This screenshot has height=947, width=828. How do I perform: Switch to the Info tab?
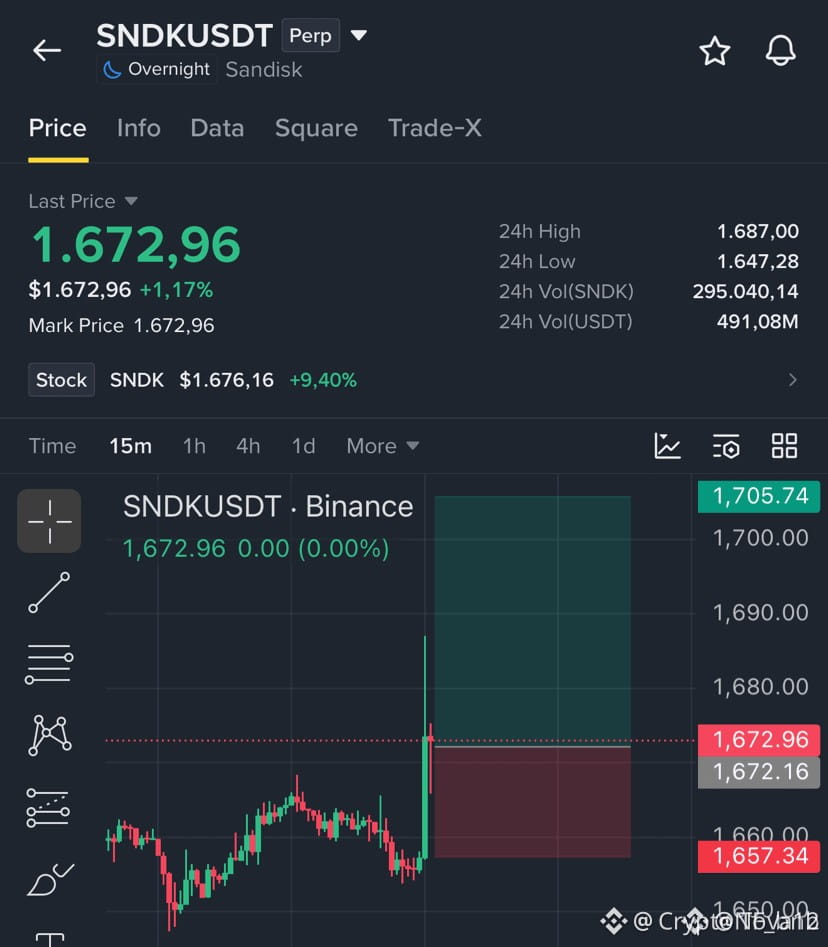coord(138,128)
